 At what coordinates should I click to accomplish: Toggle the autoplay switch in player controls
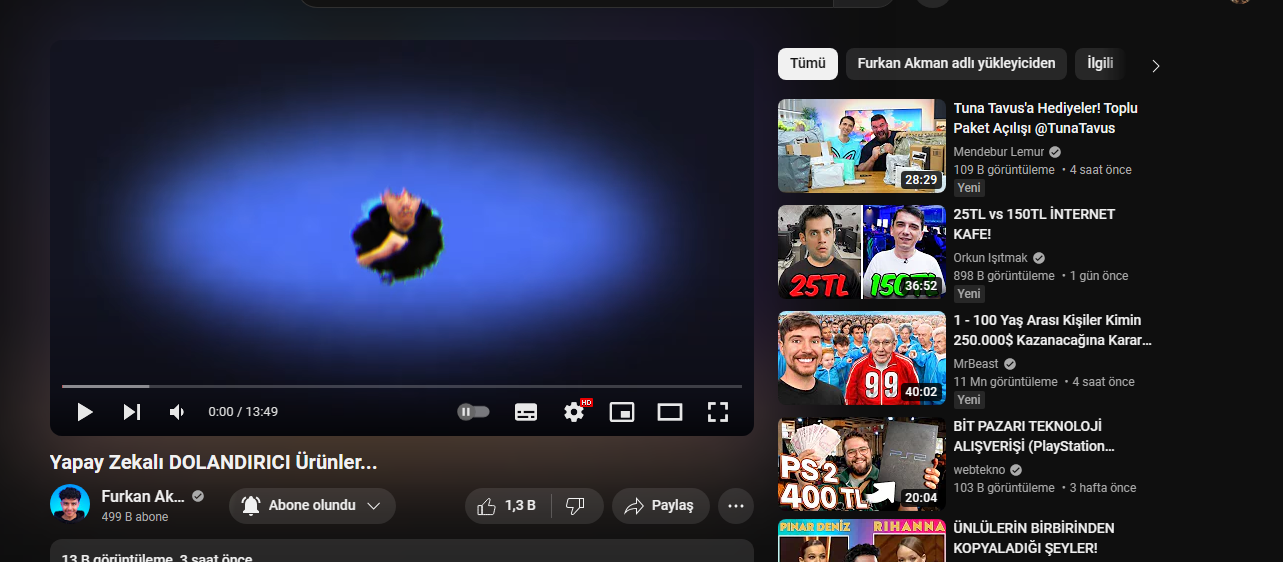click(x=473, y=412)
